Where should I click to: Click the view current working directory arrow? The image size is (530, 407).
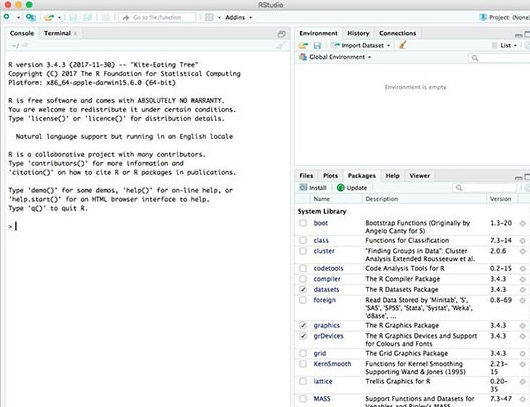(x=25, y=45)
